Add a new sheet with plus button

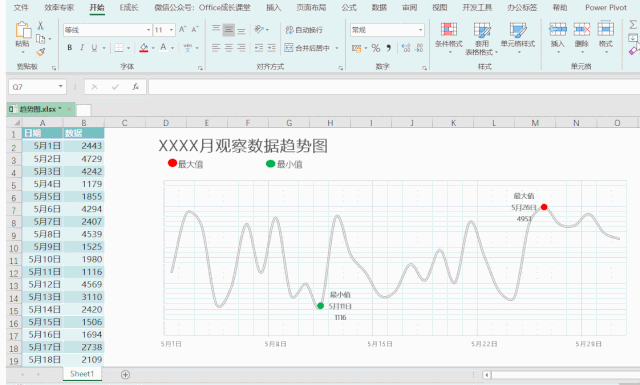coord(125,374)
